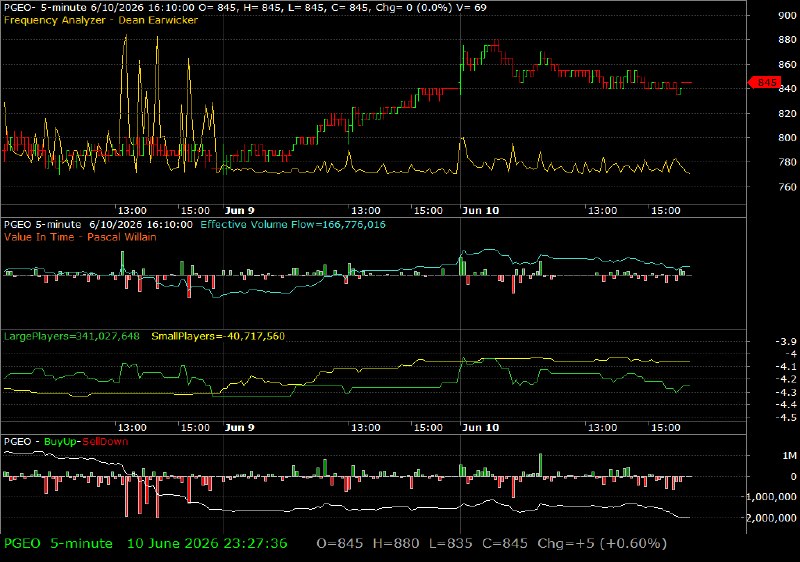The image size is (800, 562).
Task: Click the -4.1 value on the players axis
Action: (786, 366)
